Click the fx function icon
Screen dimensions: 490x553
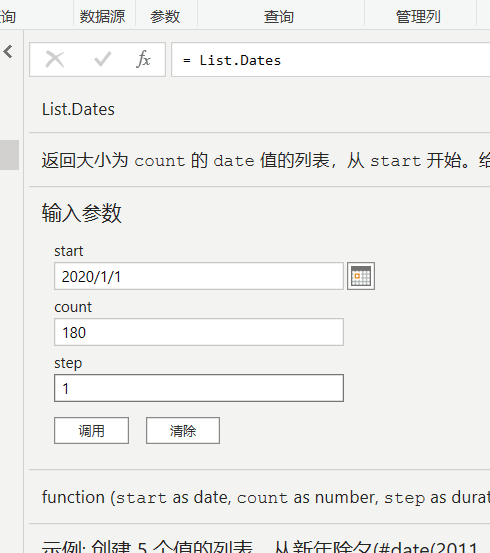[143, 59]
